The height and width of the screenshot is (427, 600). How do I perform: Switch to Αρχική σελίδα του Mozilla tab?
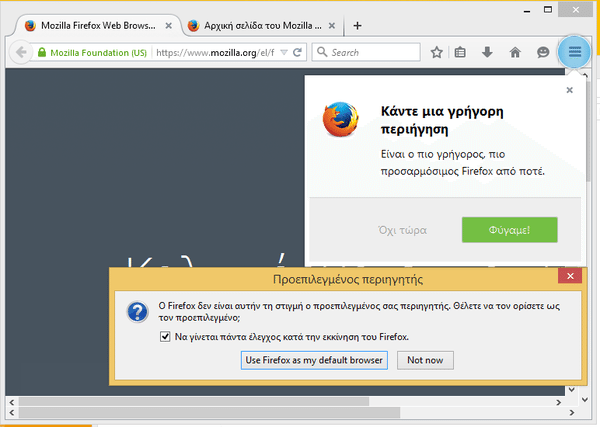point(261,26)
